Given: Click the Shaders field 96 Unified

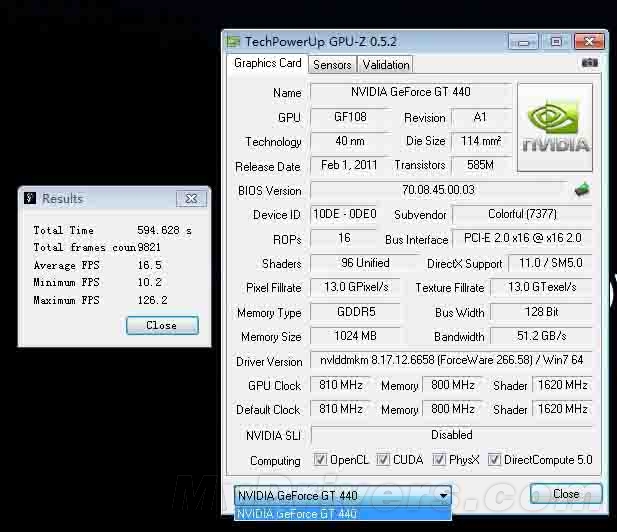Looking at the screenshot, I should coord(365,263).
